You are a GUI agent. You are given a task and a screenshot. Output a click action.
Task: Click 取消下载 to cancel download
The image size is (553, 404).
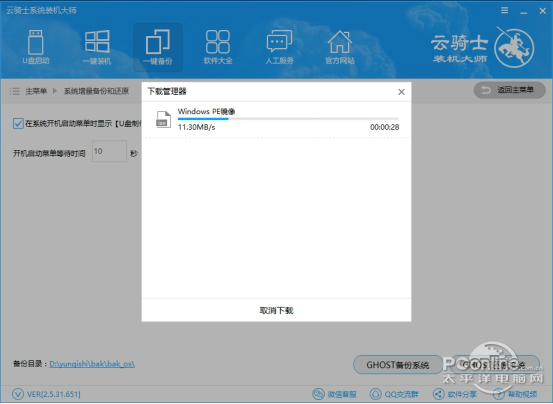click(x=276, y=311)
